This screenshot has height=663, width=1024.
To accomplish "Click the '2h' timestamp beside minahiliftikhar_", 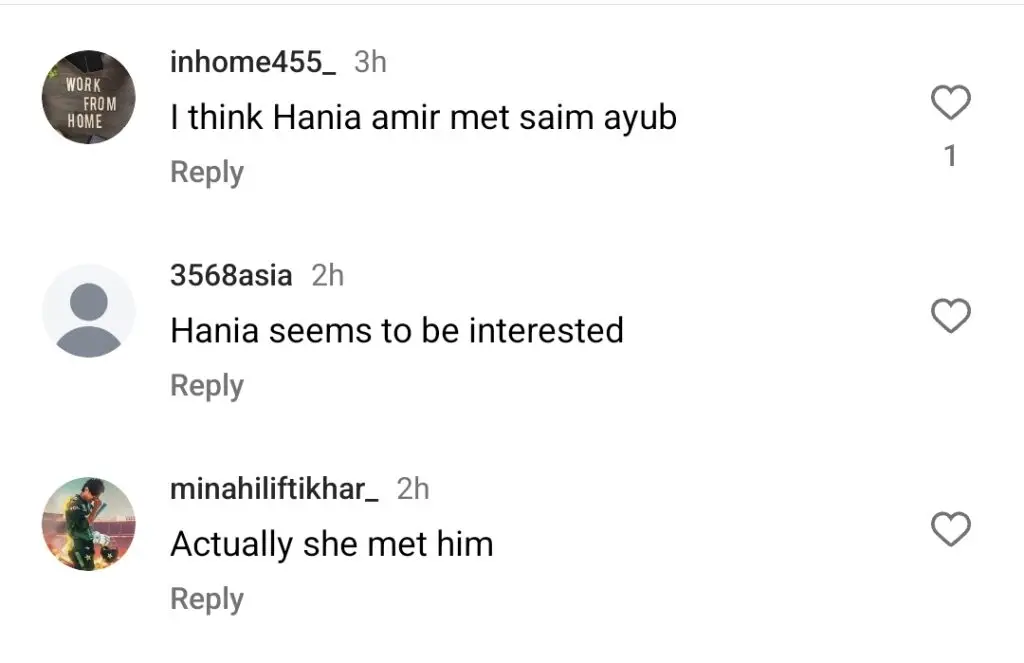I will (x=413, y=489).
